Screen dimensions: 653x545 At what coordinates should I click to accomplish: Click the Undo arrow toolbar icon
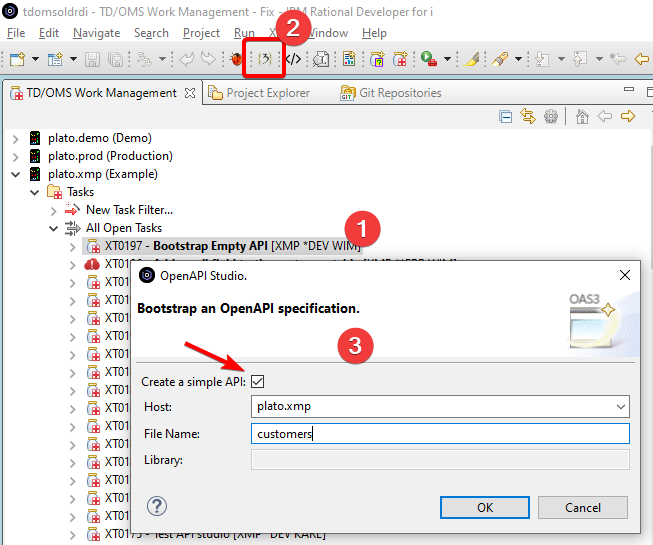186,59
